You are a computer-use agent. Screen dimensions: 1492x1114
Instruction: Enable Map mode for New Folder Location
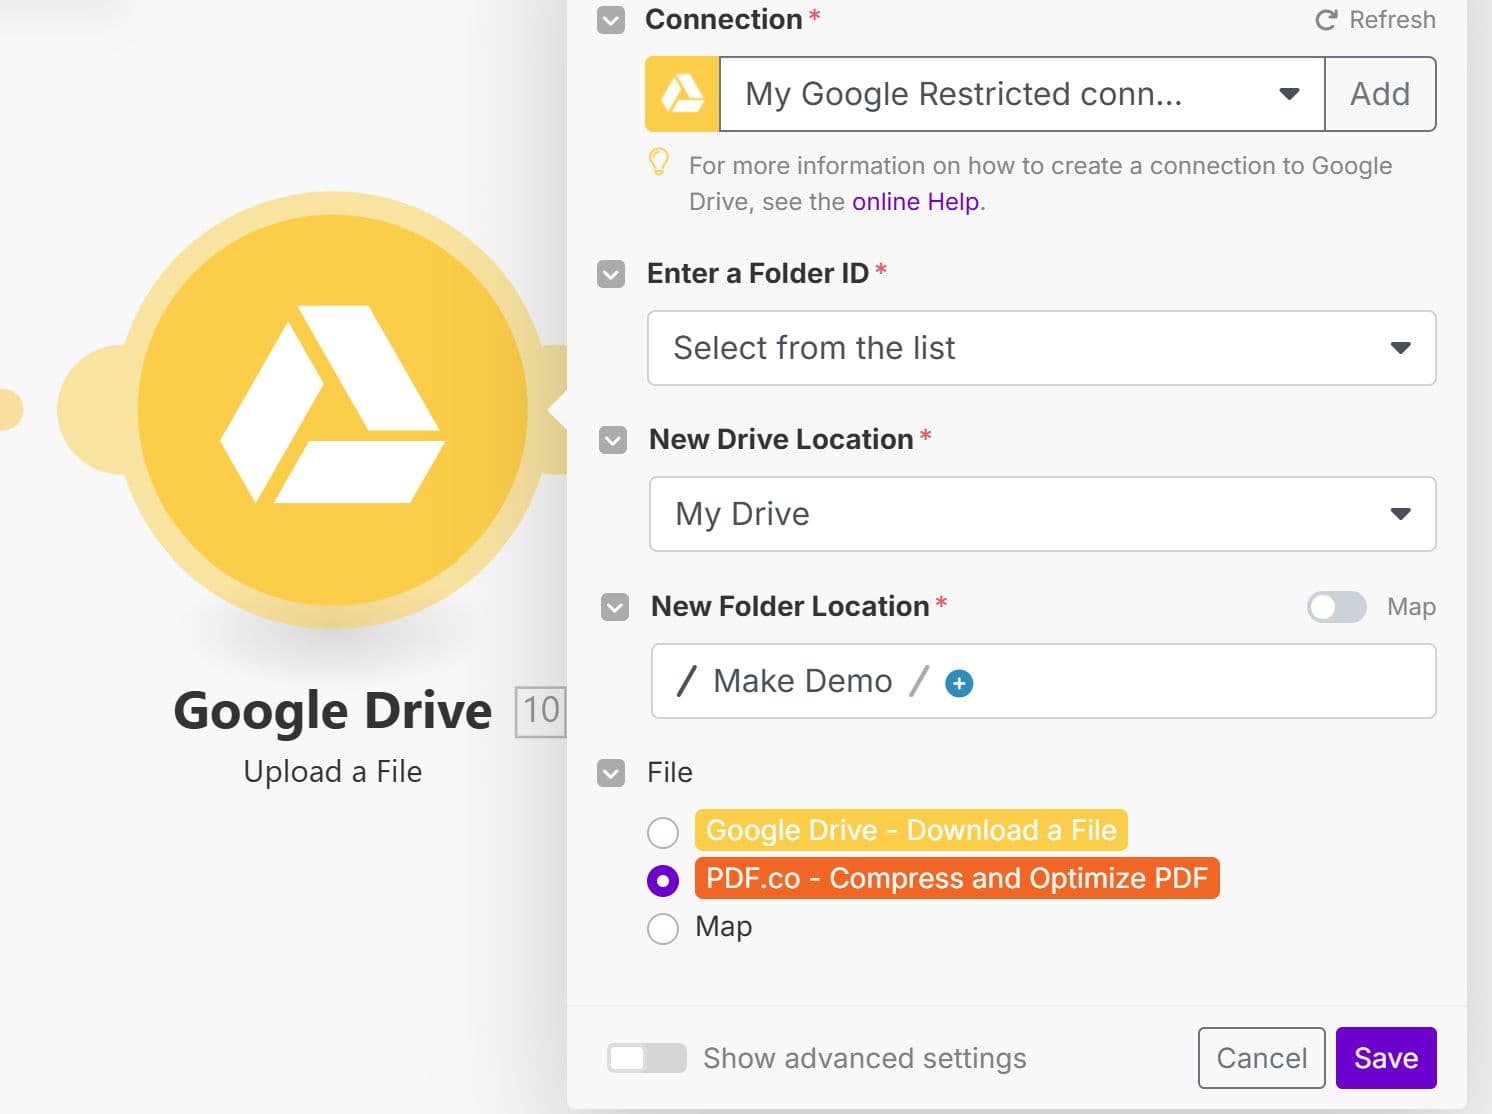1336,607
